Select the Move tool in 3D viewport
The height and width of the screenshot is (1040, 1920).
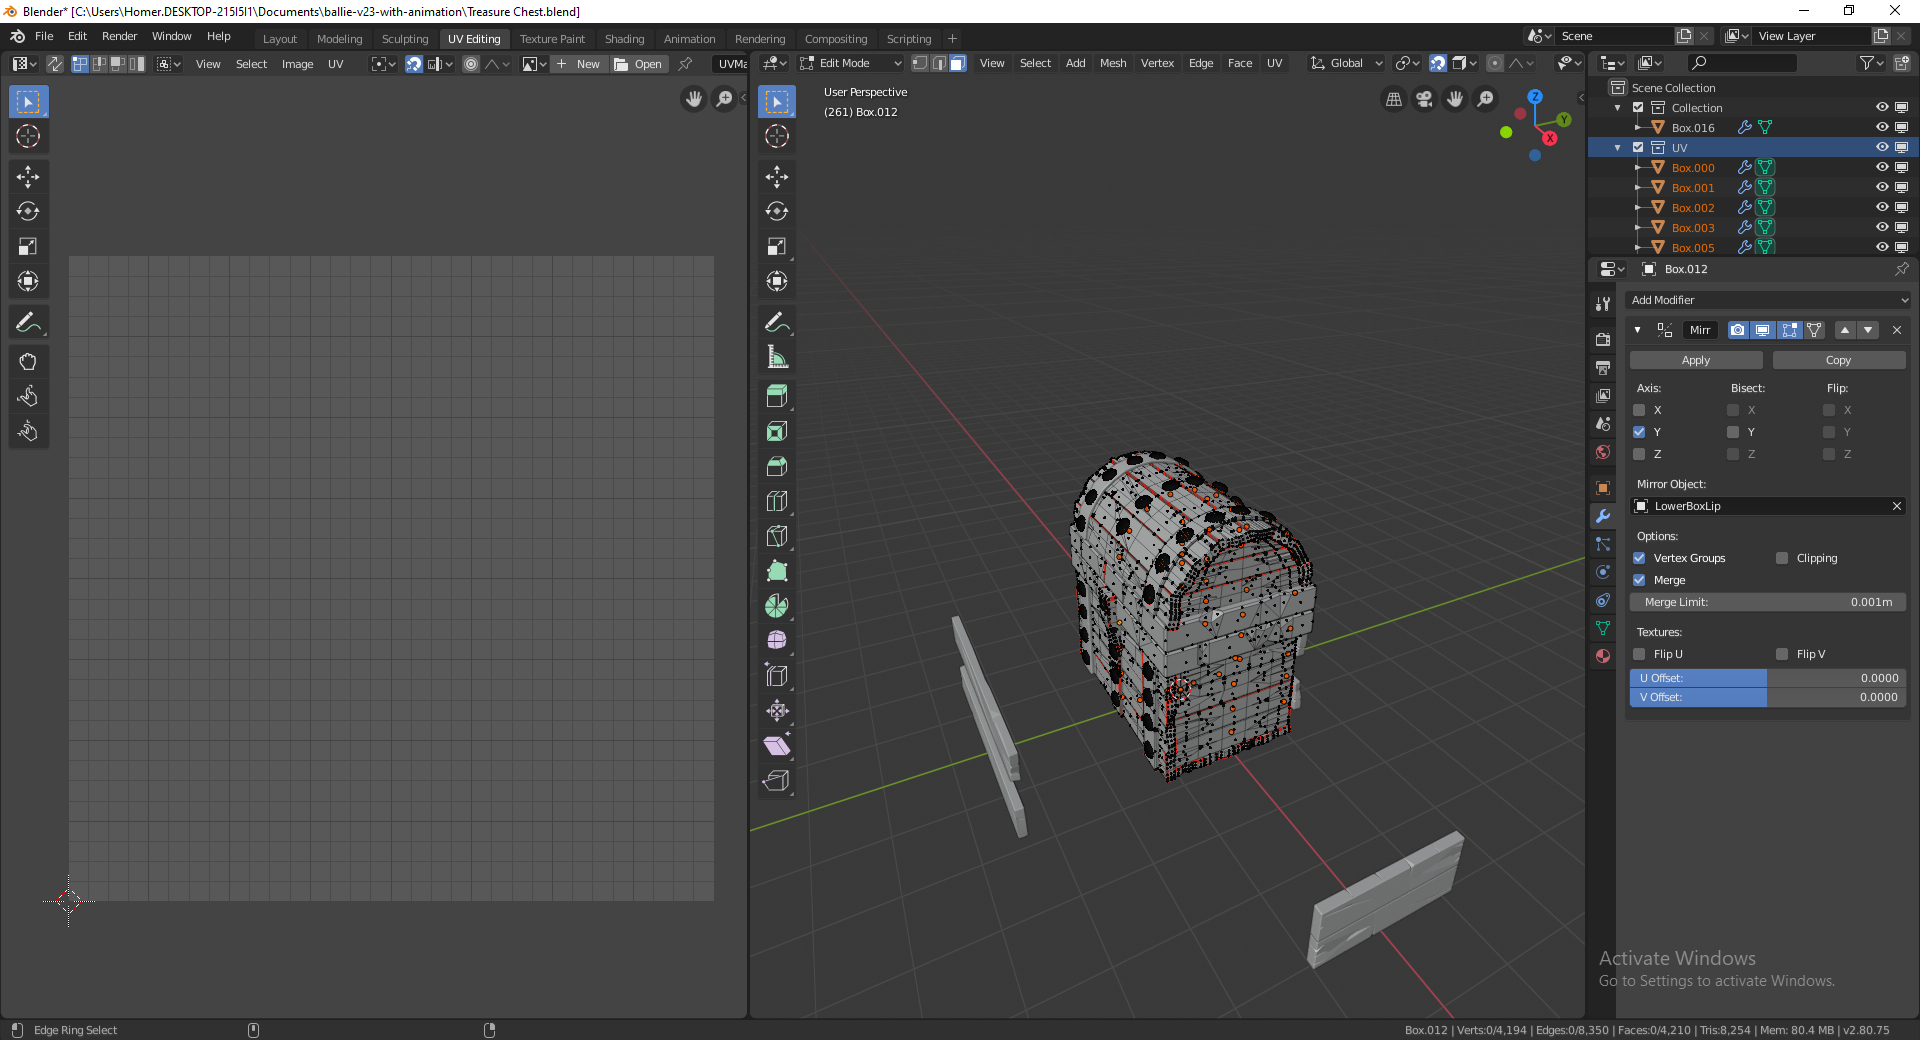(x=777, y=177)
